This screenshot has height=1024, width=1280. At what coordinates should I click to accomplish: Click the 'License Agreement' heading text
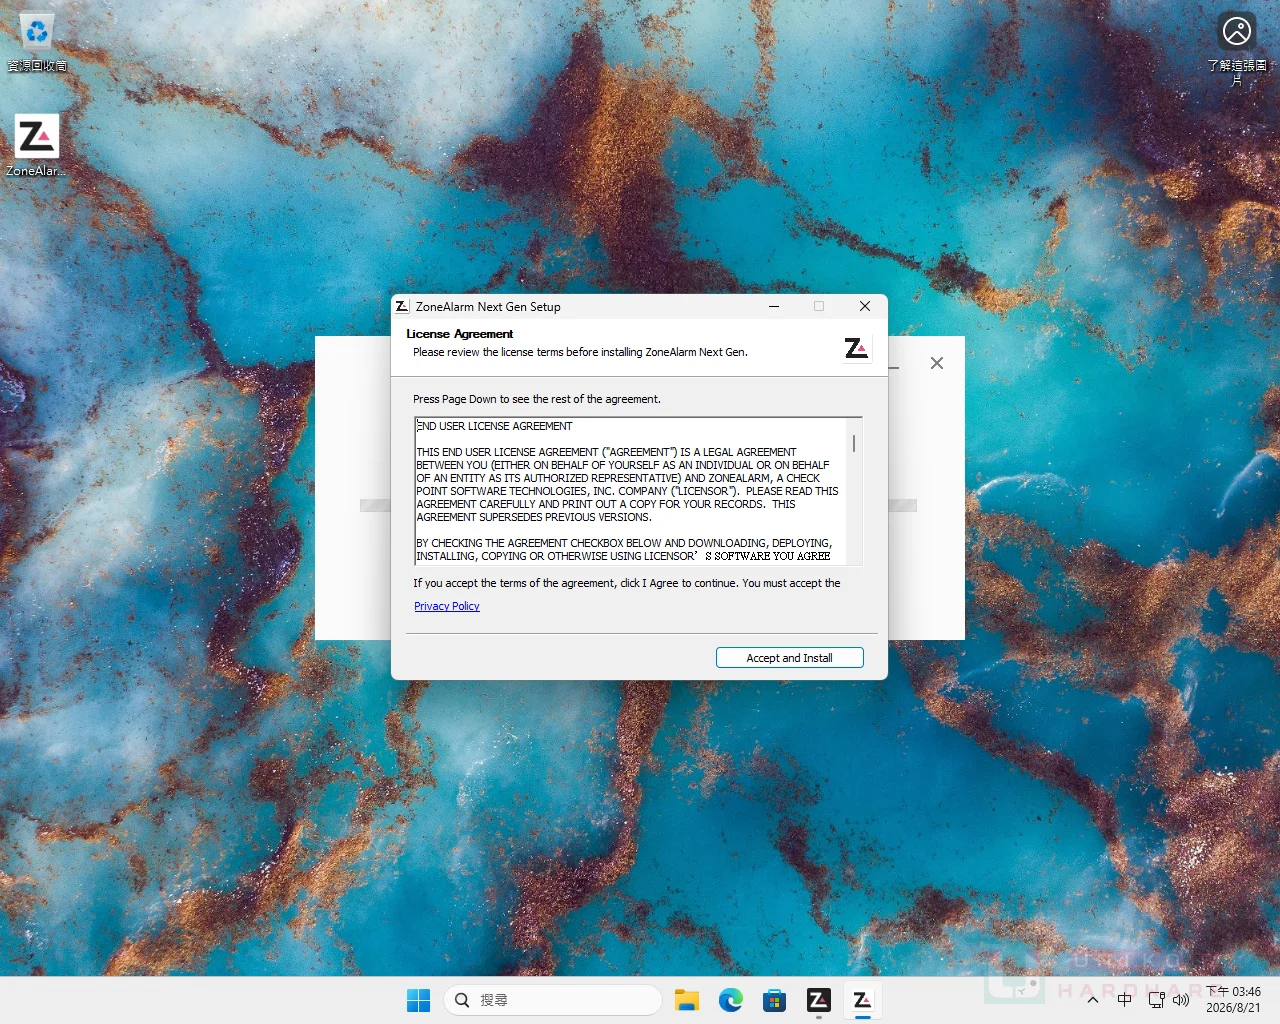[460, 334]
